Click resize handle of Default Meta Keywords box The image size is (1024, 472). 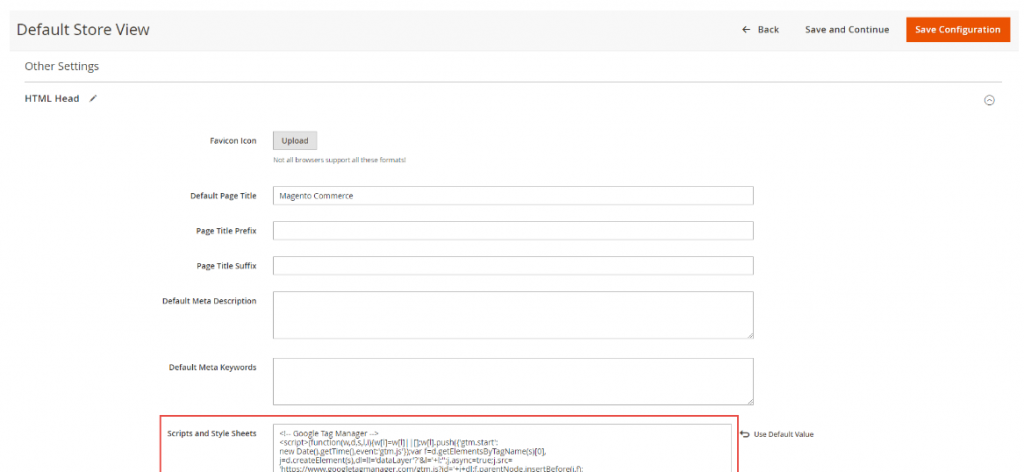(x=749, y=400)
